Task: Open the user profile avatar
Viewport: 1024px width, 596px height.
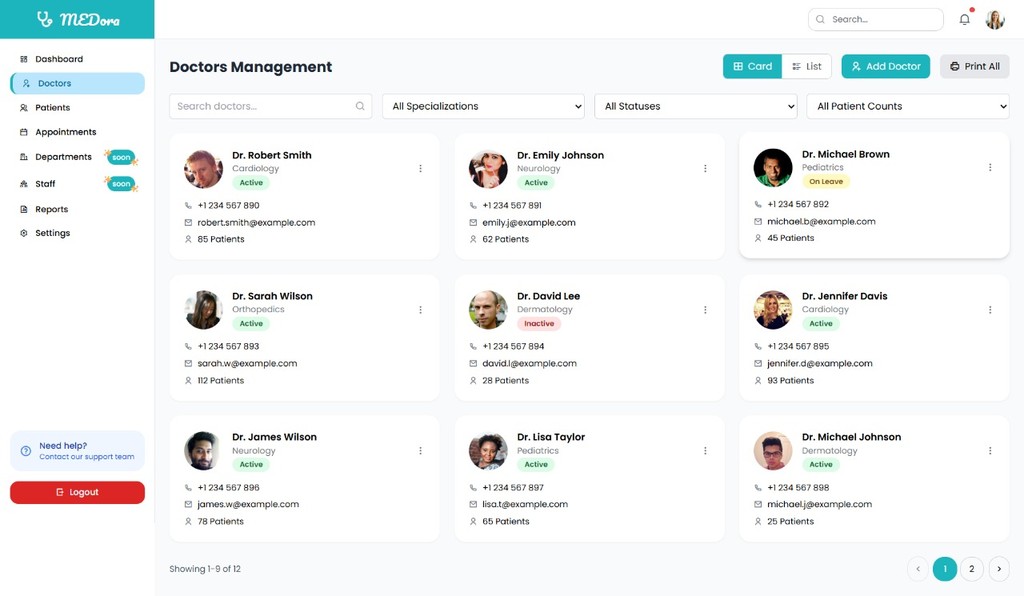Action: coord(995,20)
